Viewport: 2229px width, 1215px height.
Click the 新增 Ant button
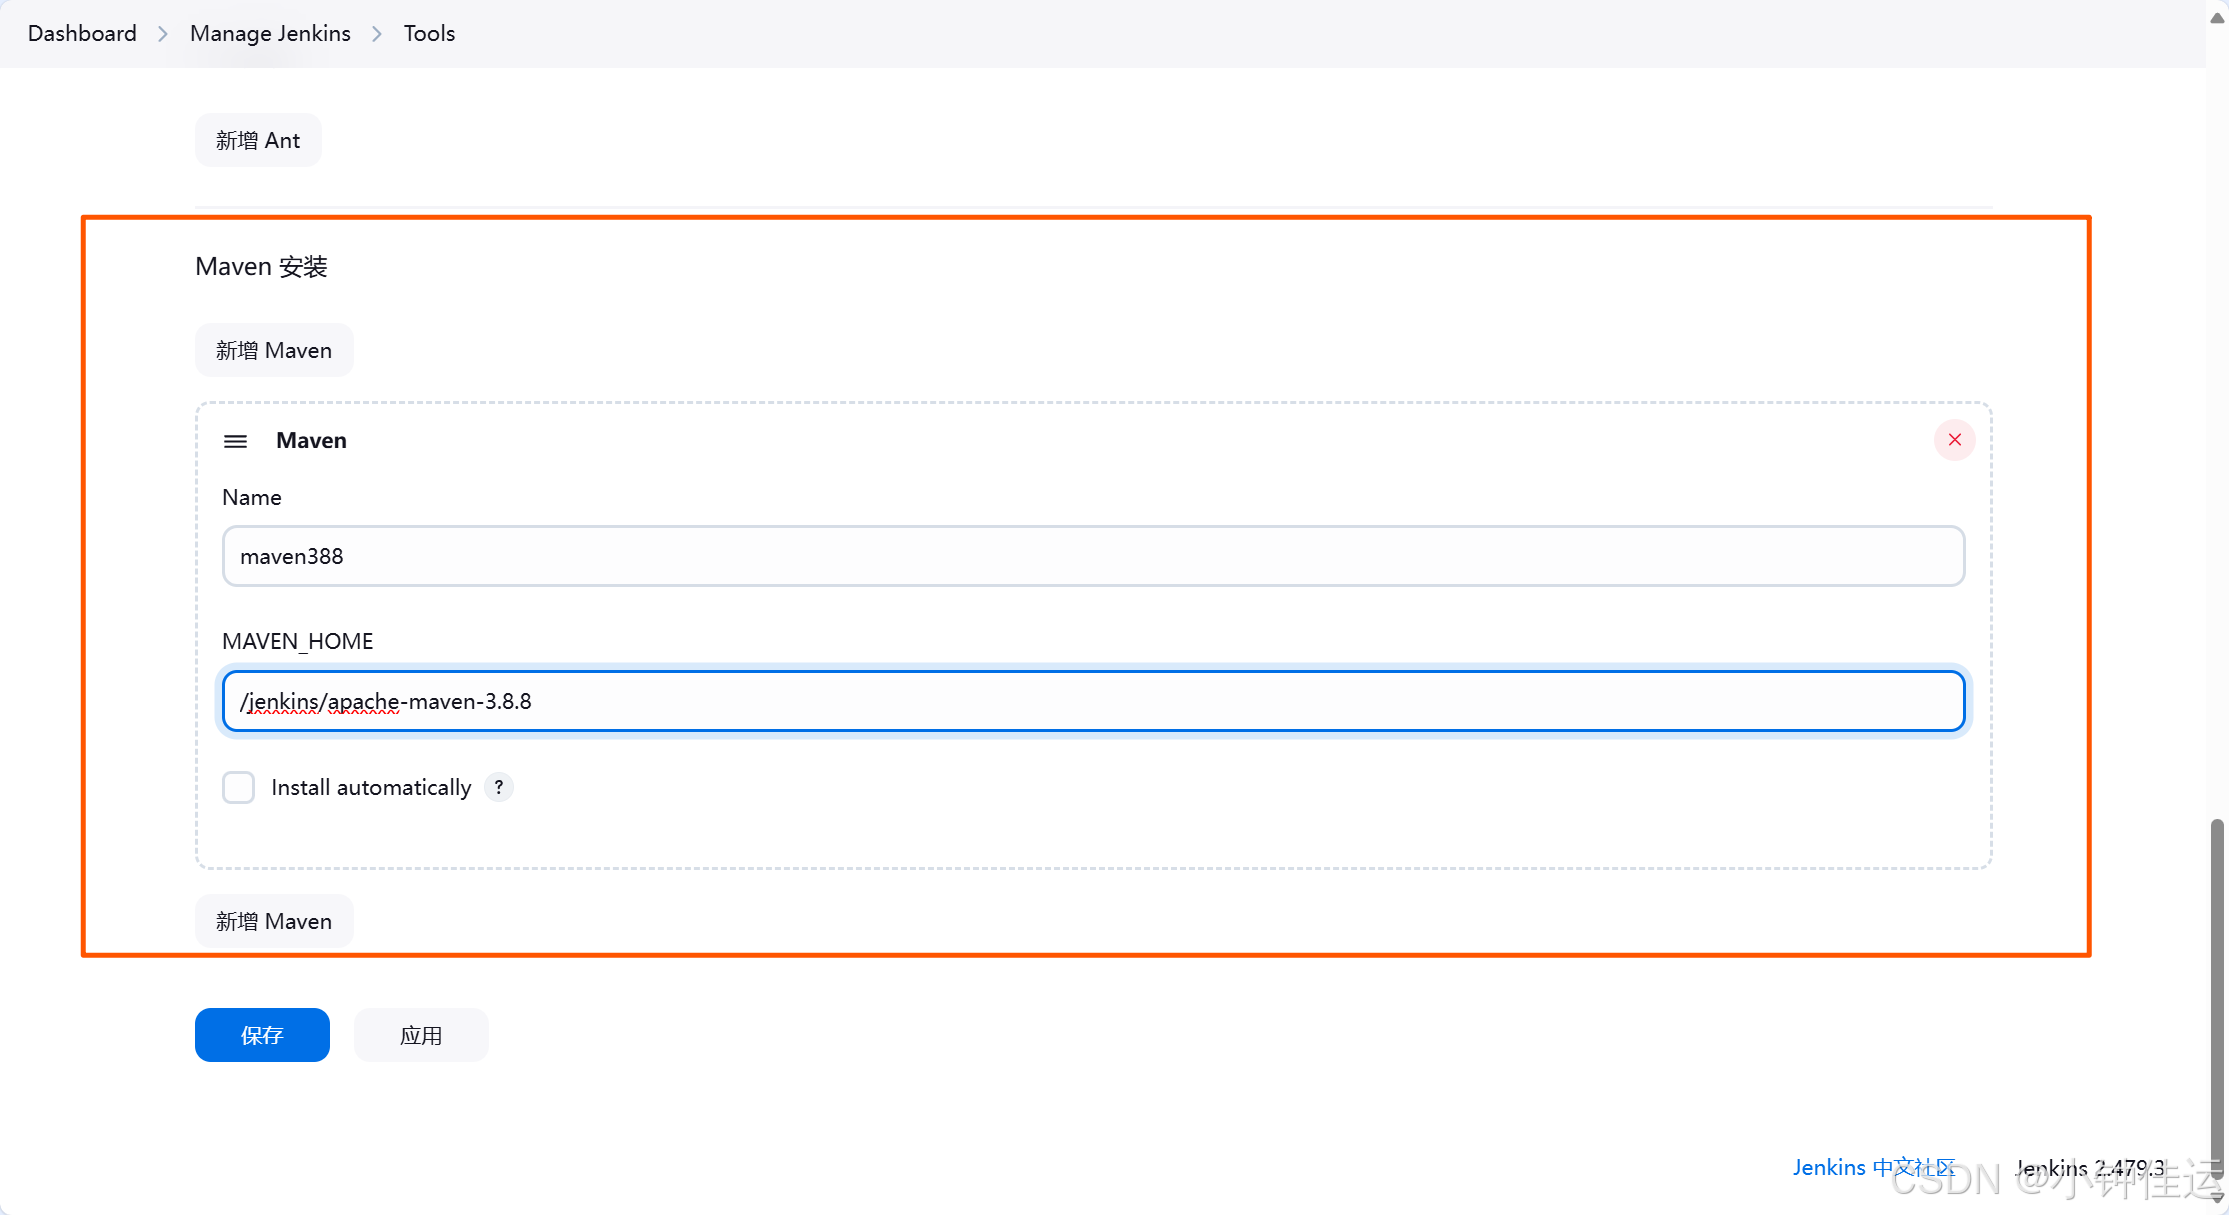click(258, 140)
